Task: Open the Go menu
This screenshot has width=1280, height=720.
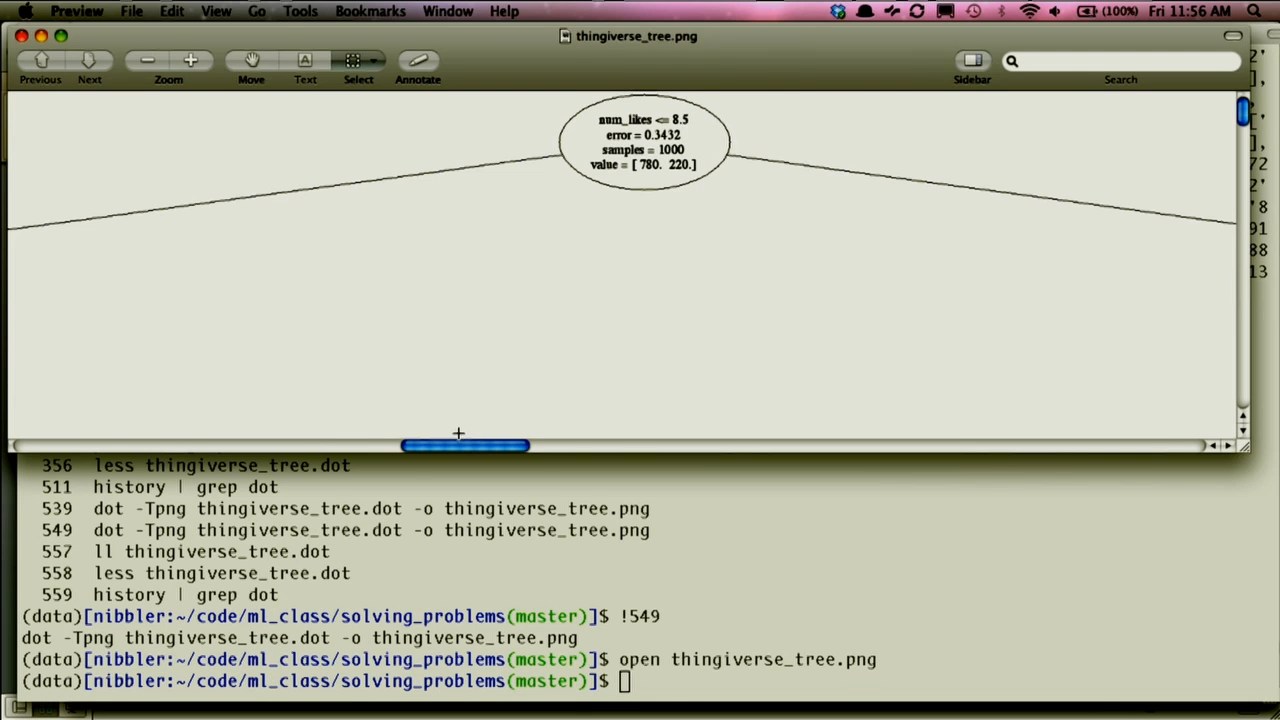Action: click(257, 11)
